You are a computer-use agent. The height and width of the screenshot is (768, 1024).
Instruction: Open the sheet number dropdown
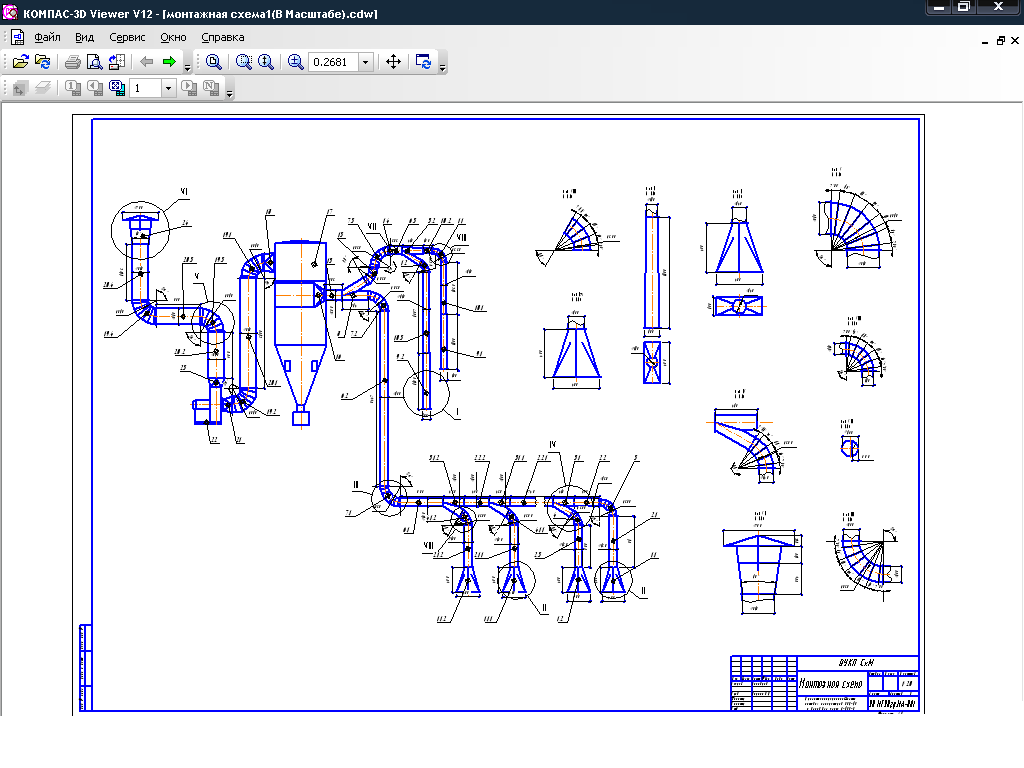coord(168,88)
